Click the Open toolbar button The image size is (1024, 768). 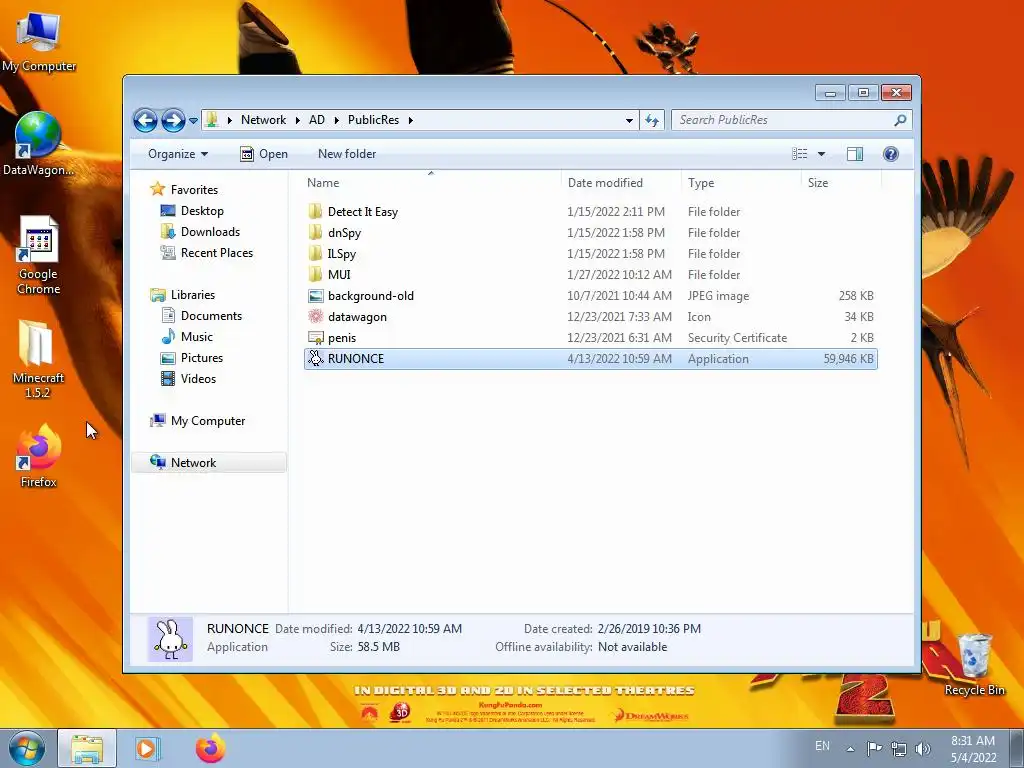pyautogui.click(x=264, y=154)
